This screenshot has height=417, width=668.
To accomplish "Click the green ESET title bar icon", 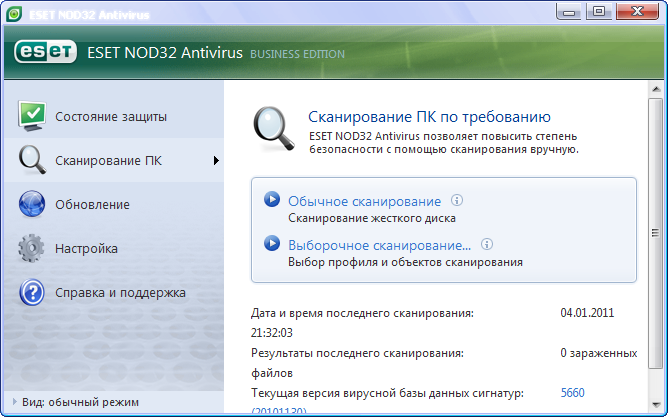I will (x=14, y=14).
